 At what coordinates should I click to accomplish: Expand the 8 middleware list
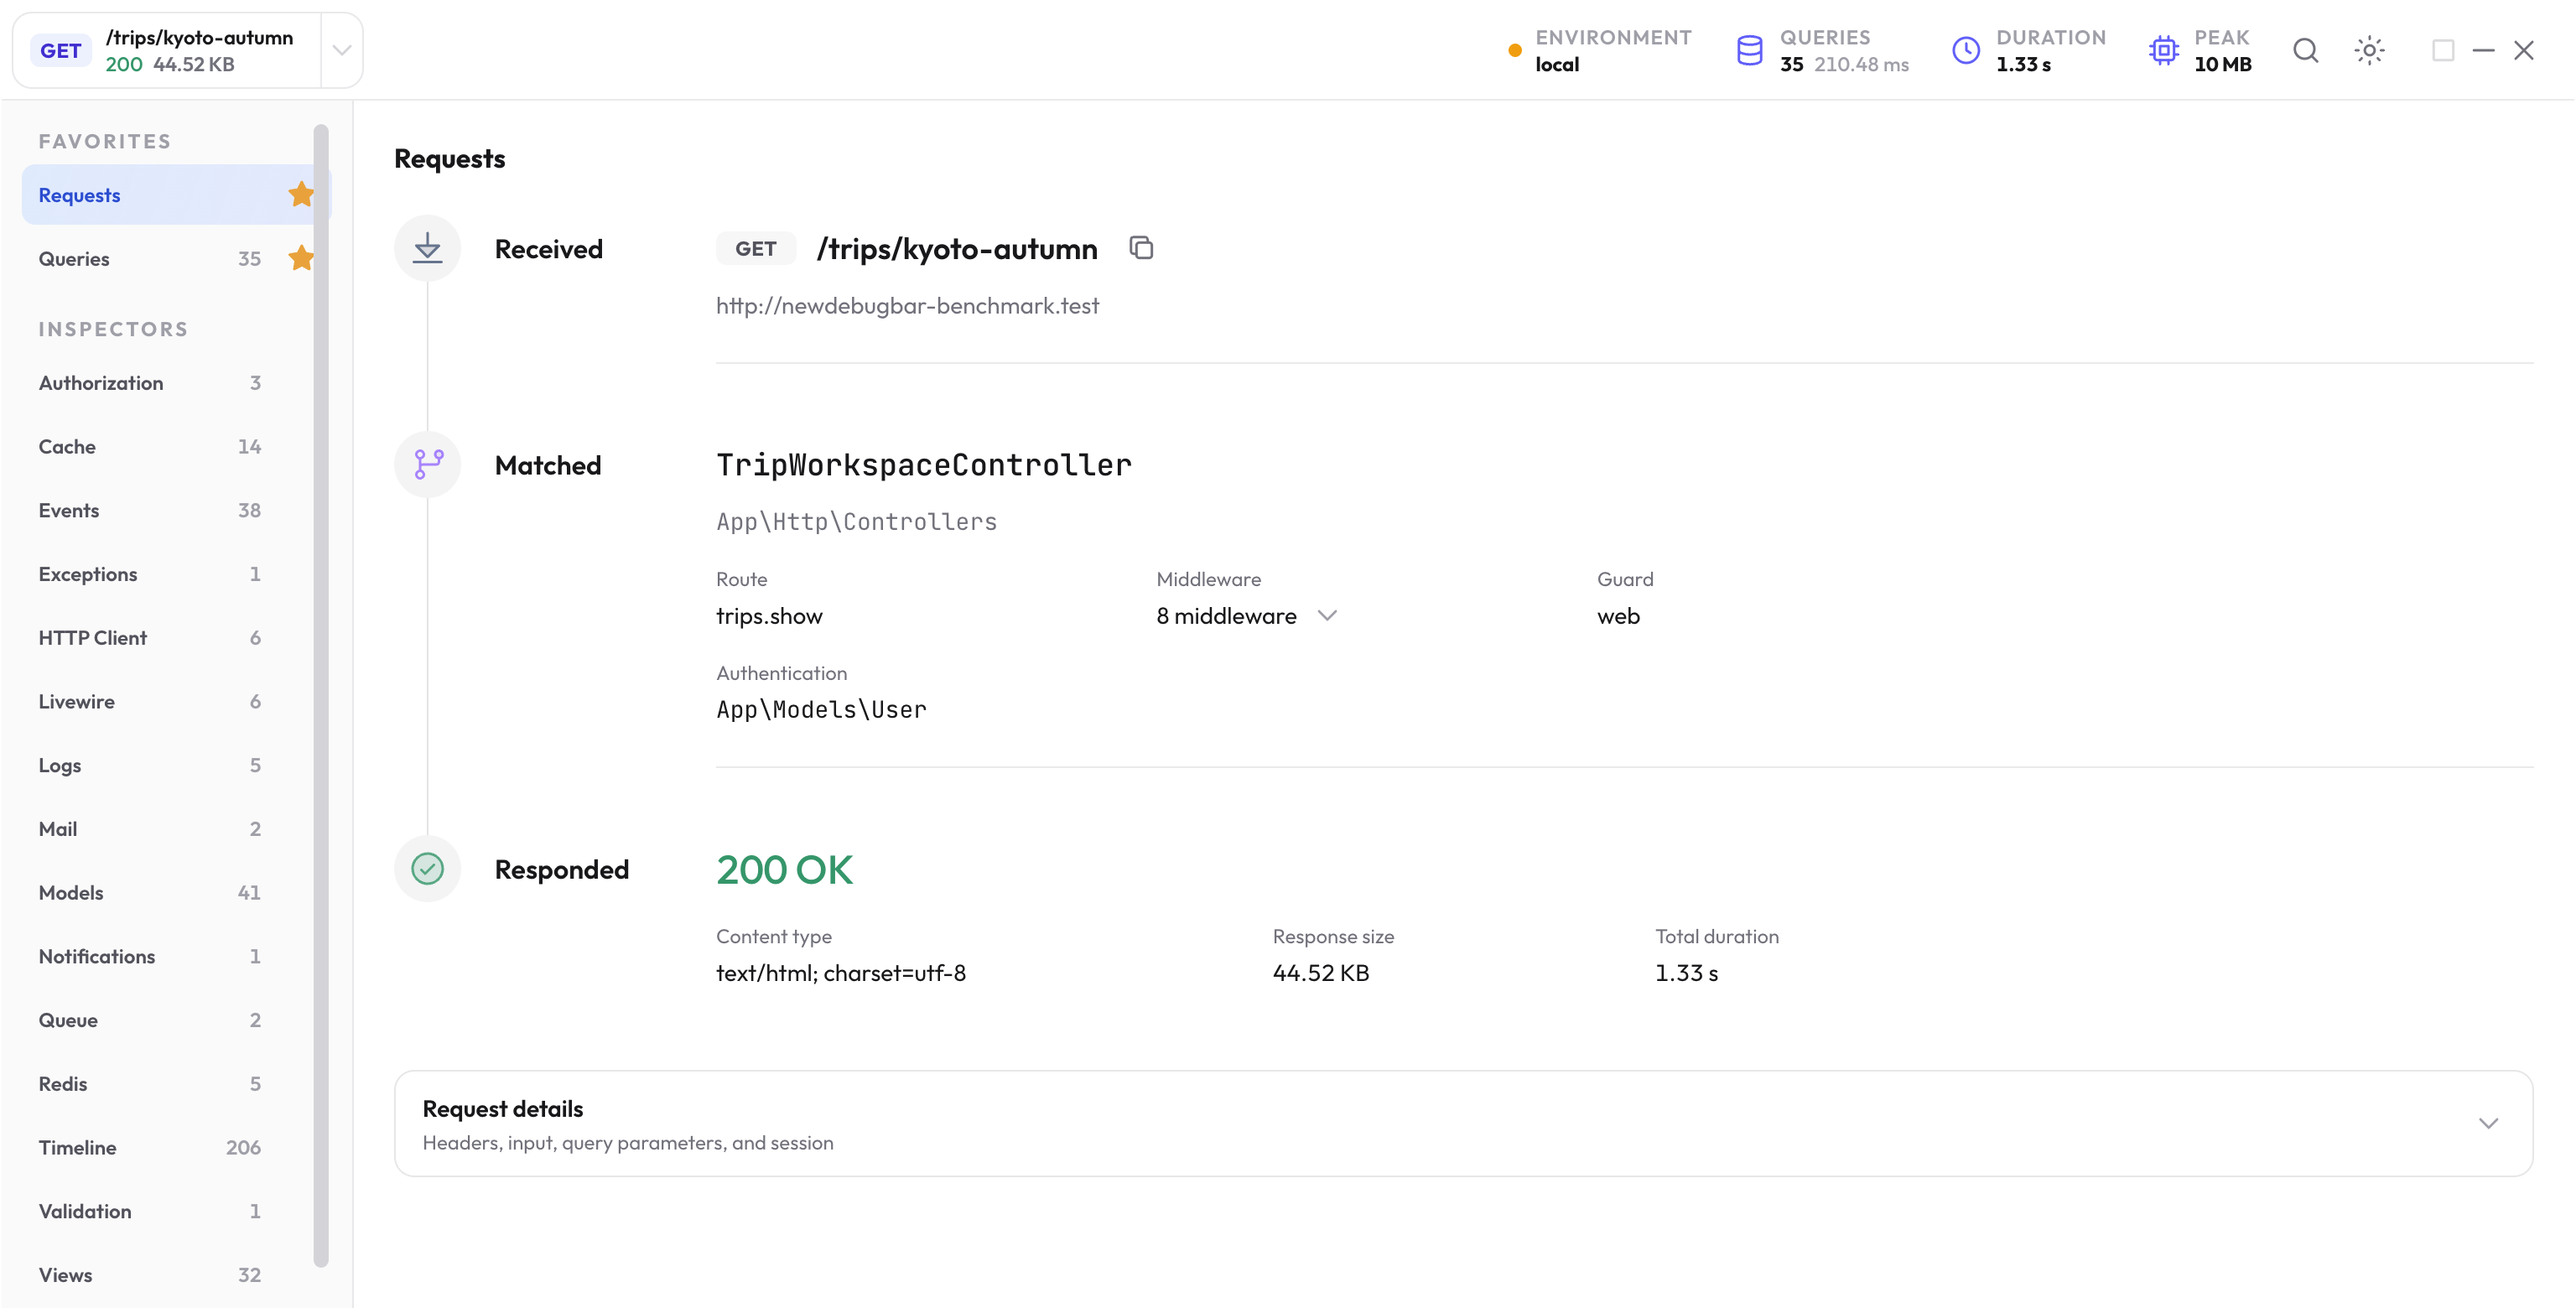(1246, 616)
